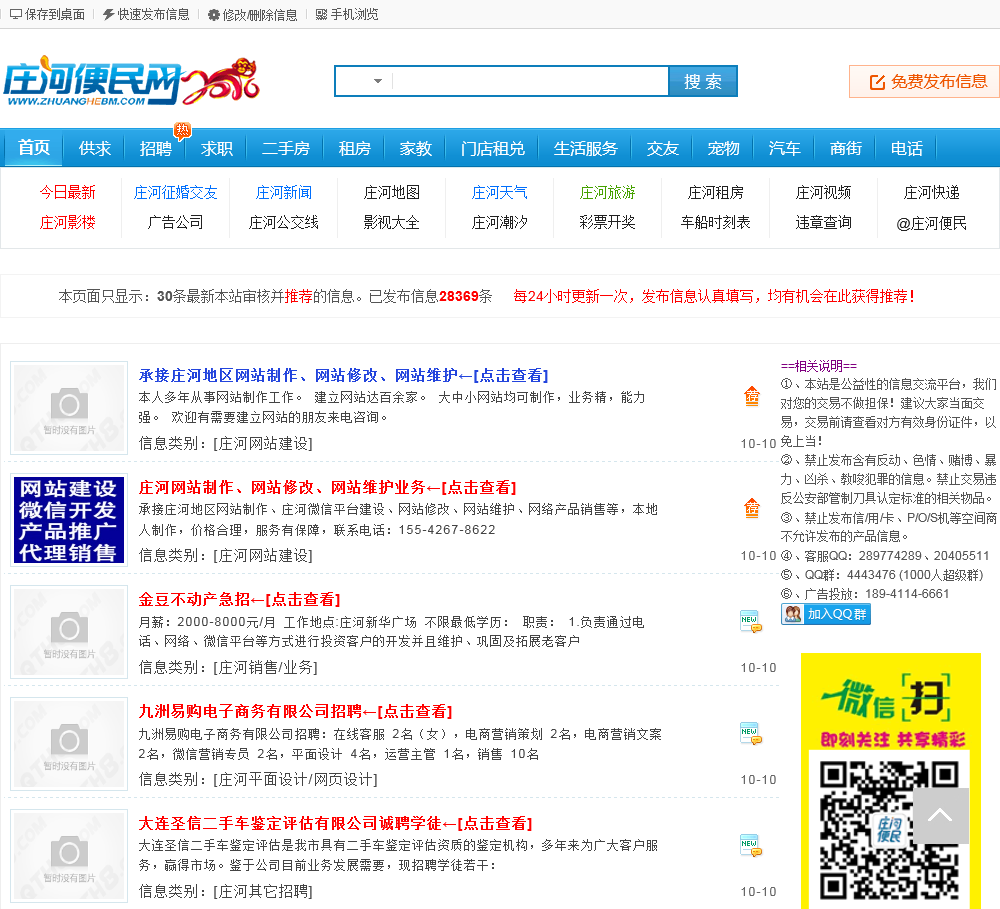Open 承接庄河地区网站制作 listing title
Viewport: 1000px width, 909px height.
click(x=344, y=375)
